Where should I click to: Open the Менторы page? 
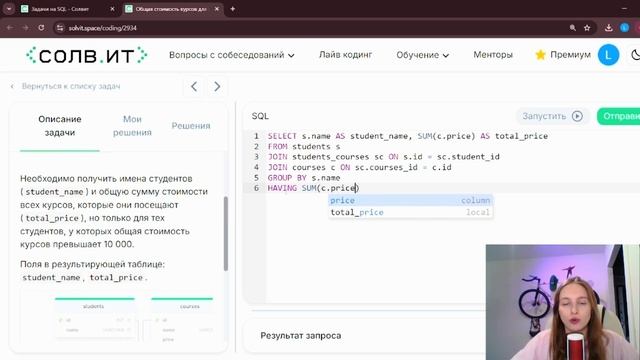493,55
